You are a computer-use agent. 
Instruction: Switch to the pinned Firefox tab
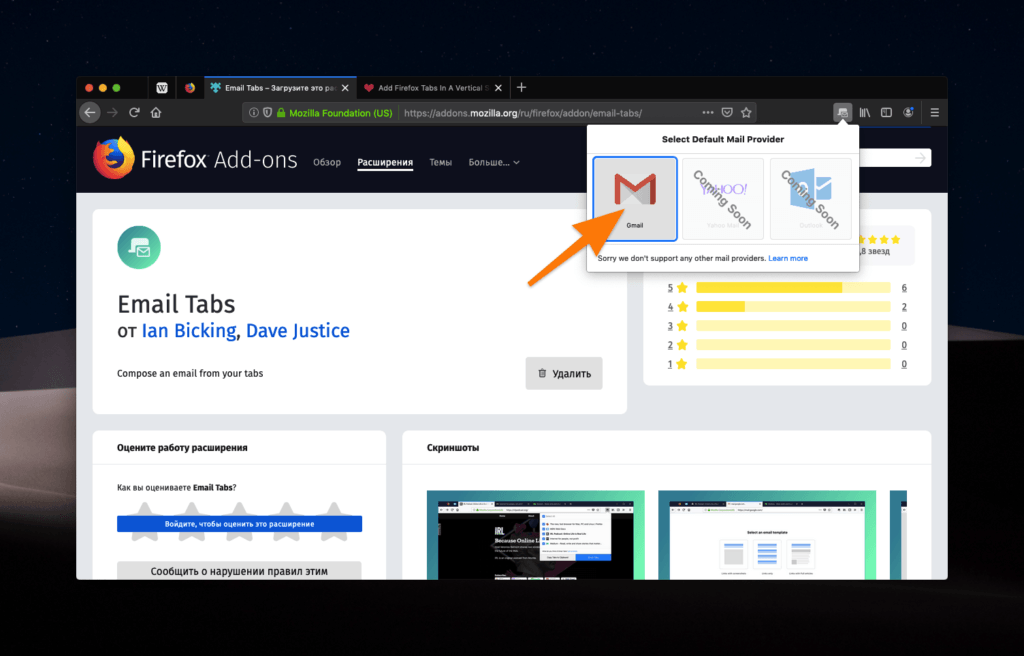[189, 88]
